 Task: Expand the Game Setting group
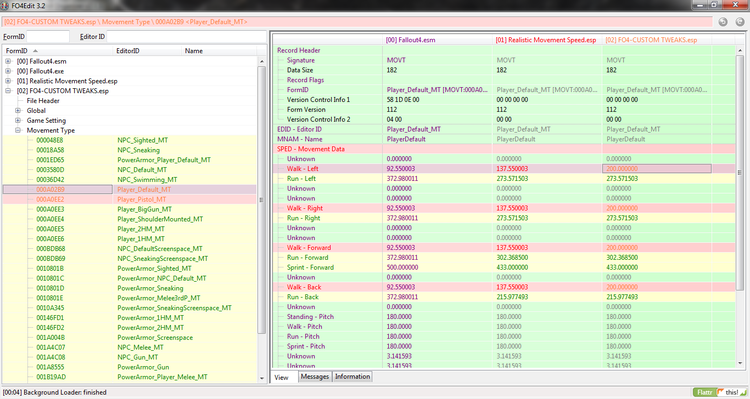click(x=18, y=120)
